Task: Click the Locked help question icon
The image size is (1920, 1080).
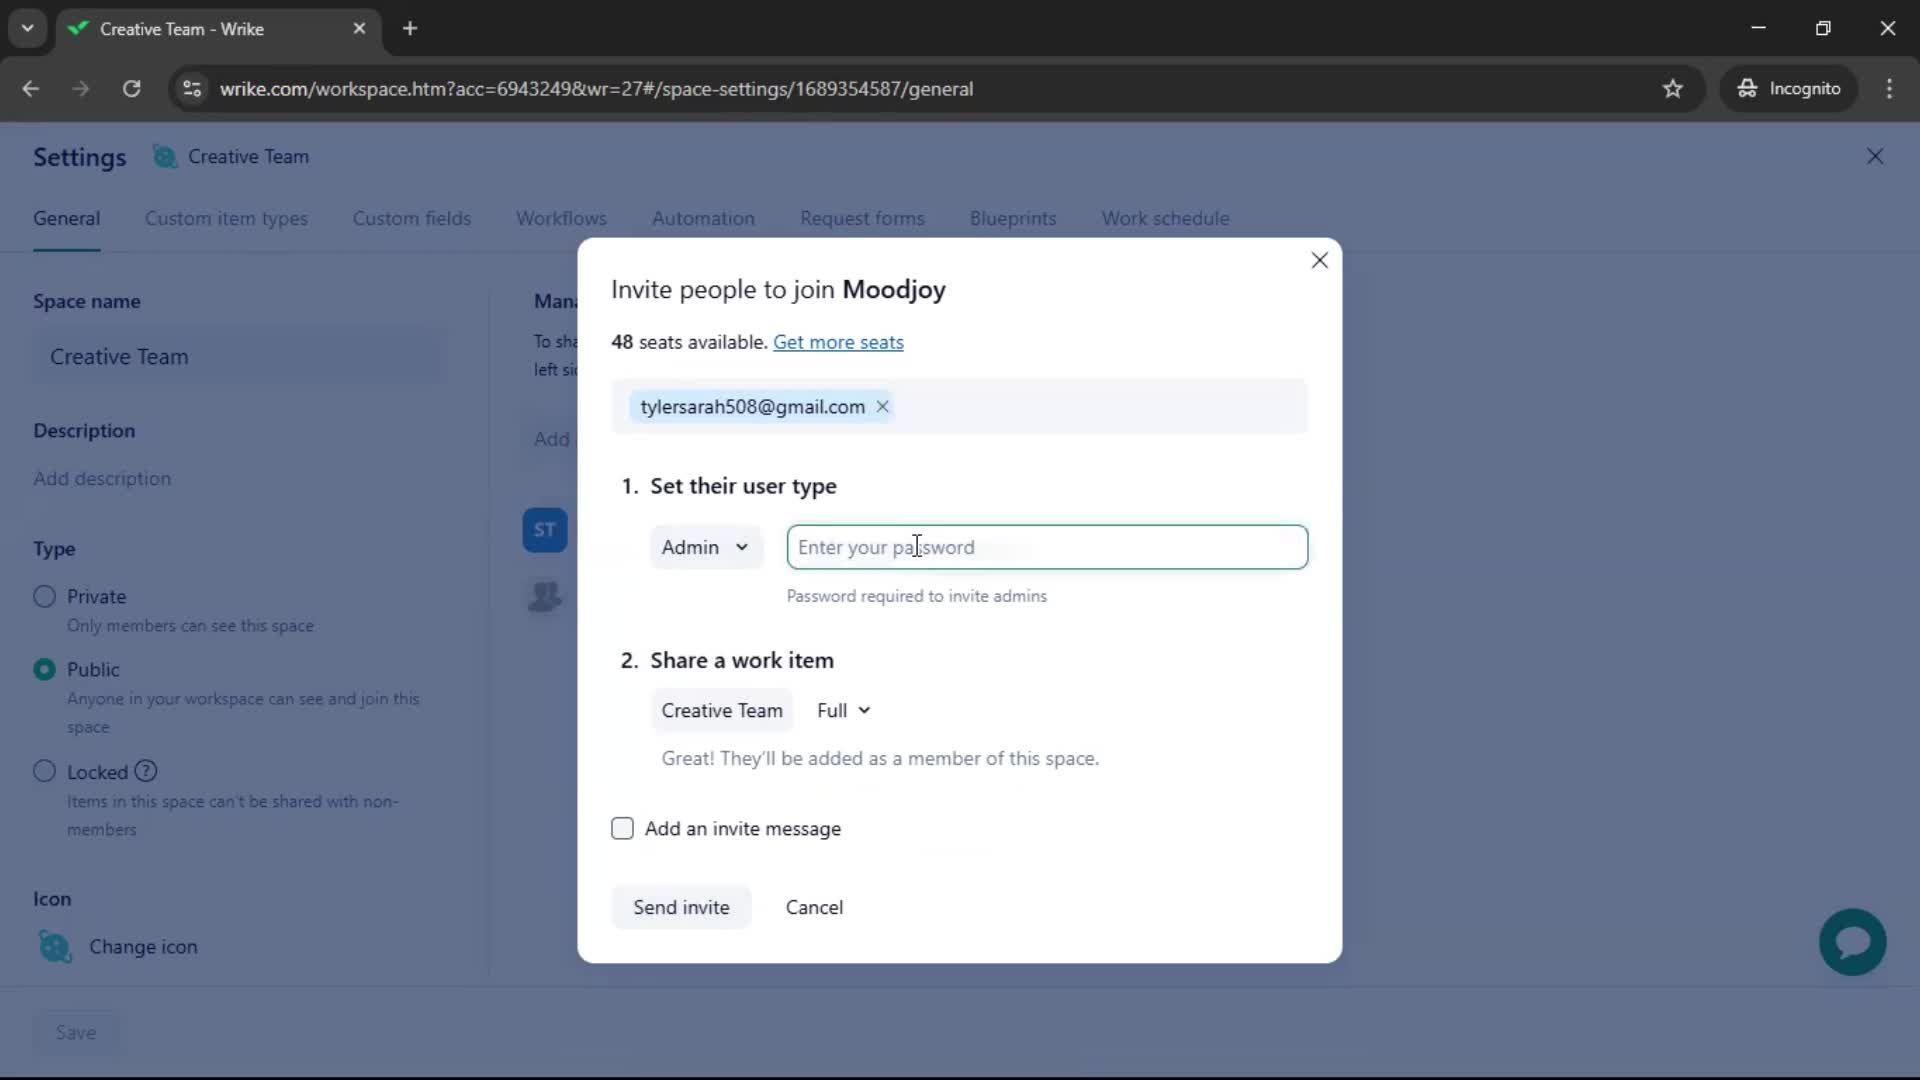Action: (x=146, y=771)
